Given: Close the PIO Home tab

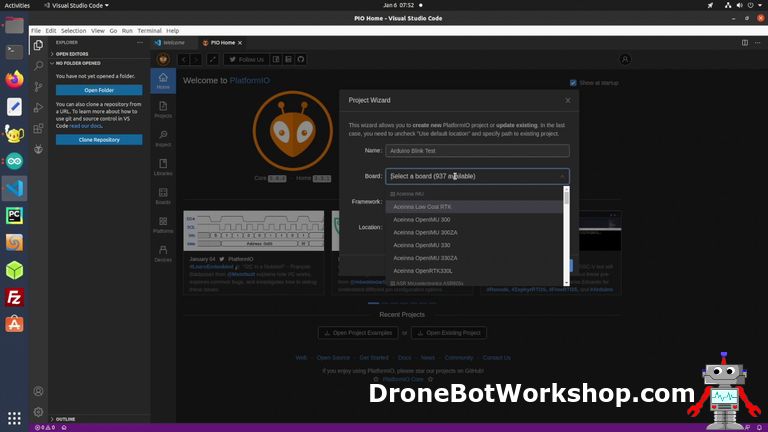Looking at the screenshot, I should (x=240, y=43).
